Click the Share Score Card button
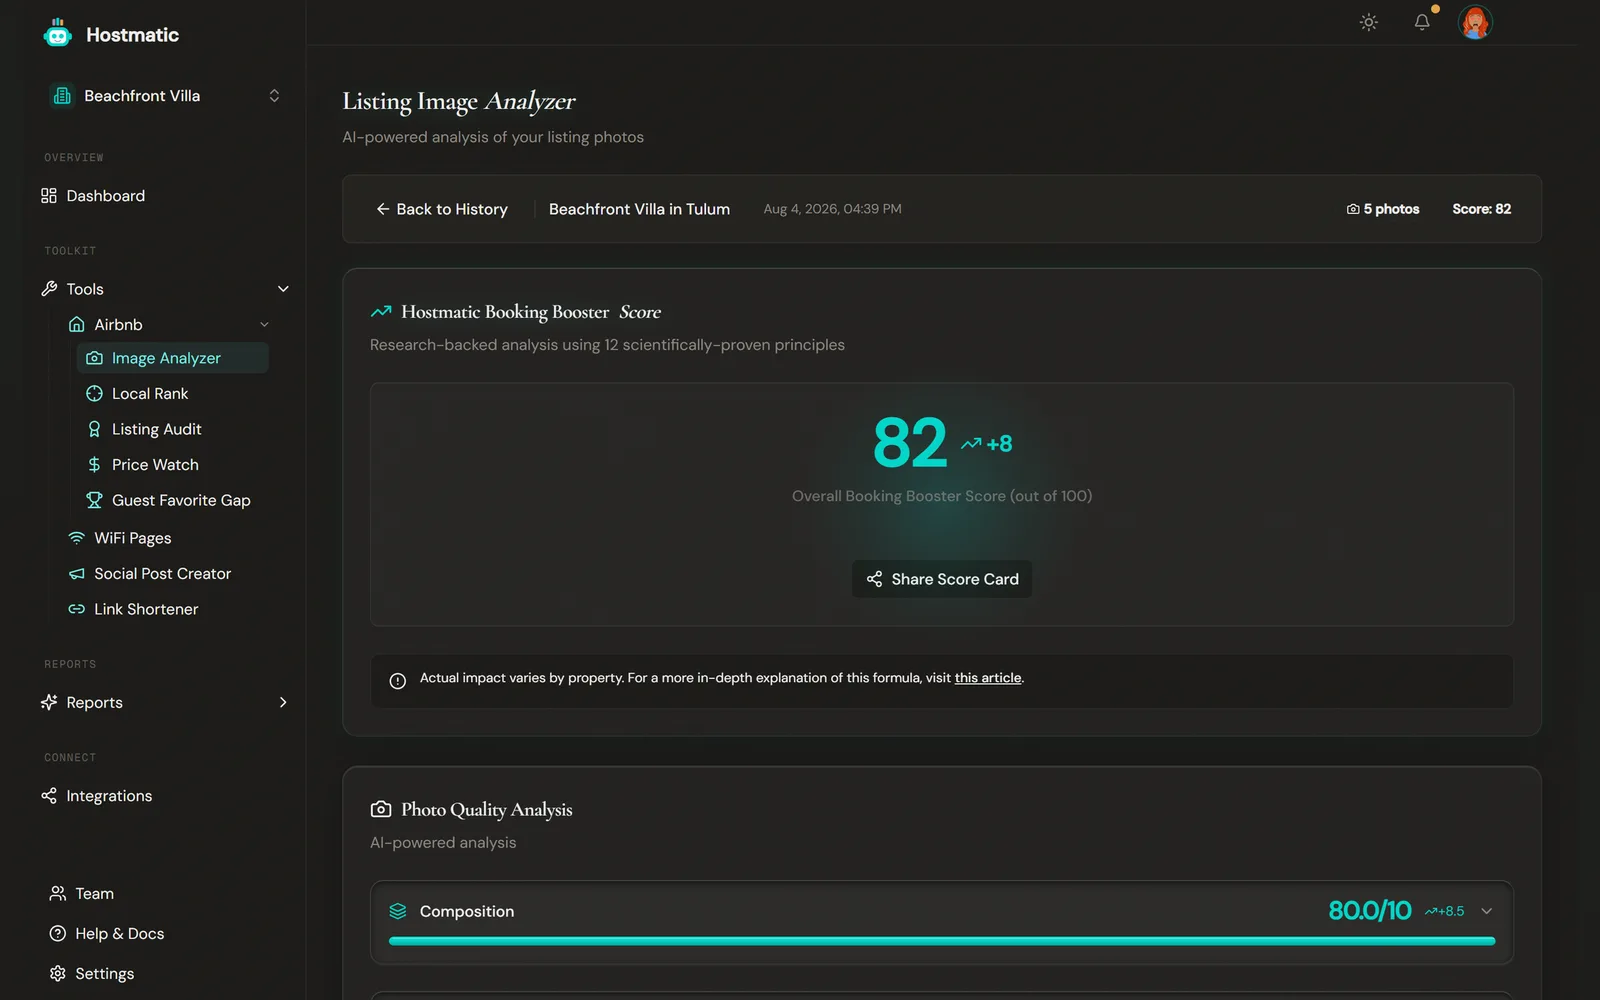The height and width of the screenshot is (1000, 1600). (942, 579)
